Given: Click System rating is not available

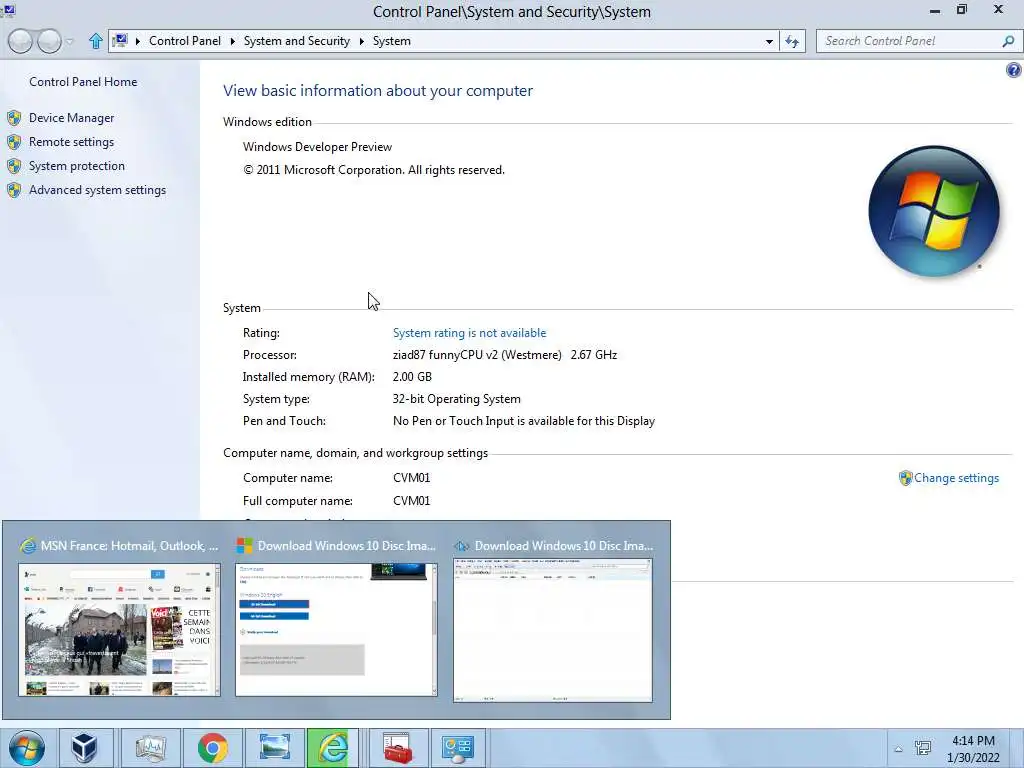Looking at the screenshot, I should coord(469,333).
